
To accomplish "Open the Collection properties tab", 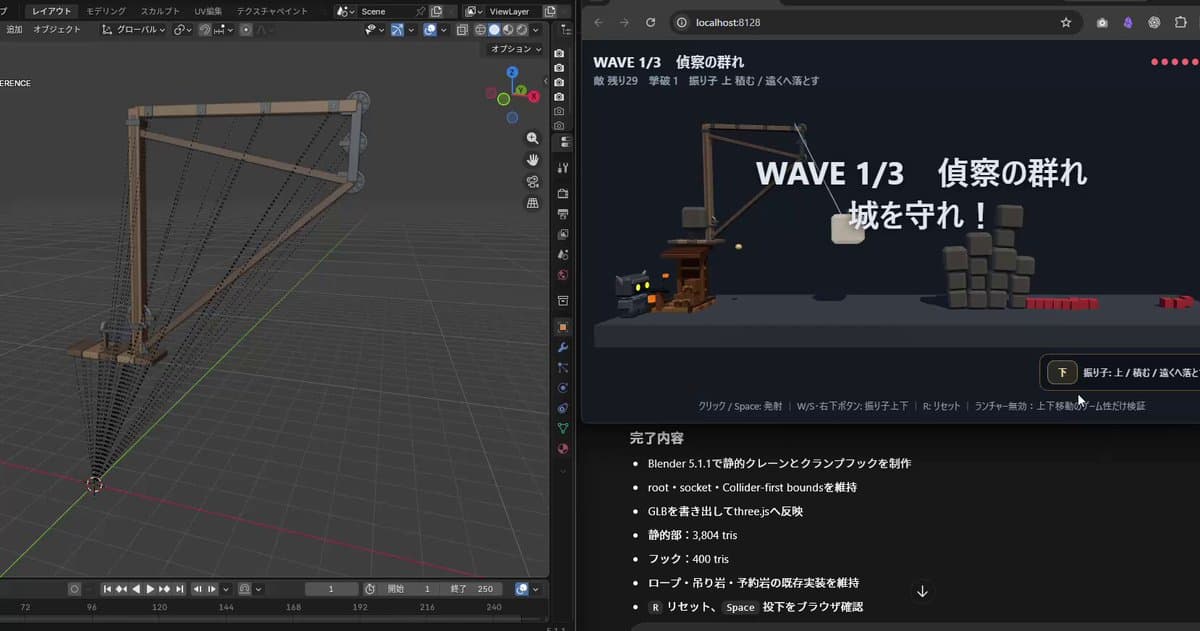I will (563, 300).
